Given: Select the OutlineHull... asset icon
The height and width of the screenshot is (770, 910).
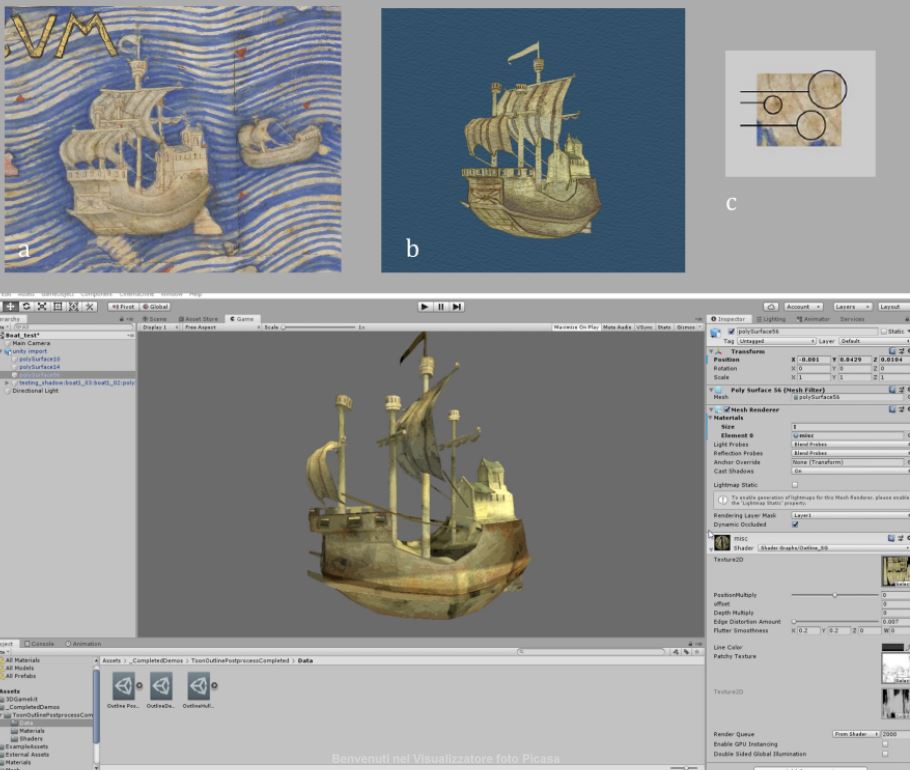Looking at the screenshot, I should pyautogui.click(x=198, y=686).
